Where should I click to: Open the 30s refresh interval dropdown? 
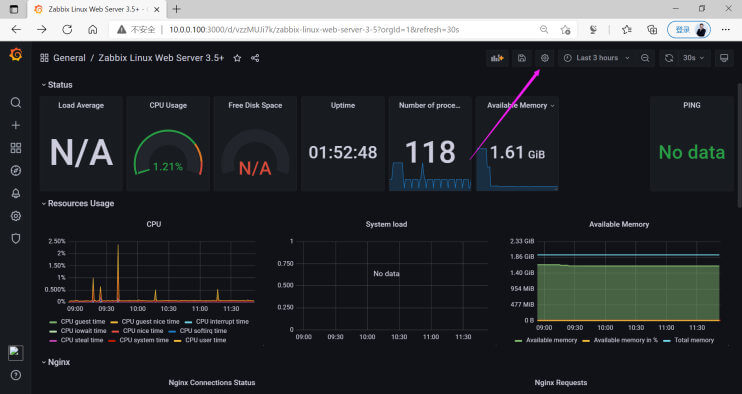point(694,58)
